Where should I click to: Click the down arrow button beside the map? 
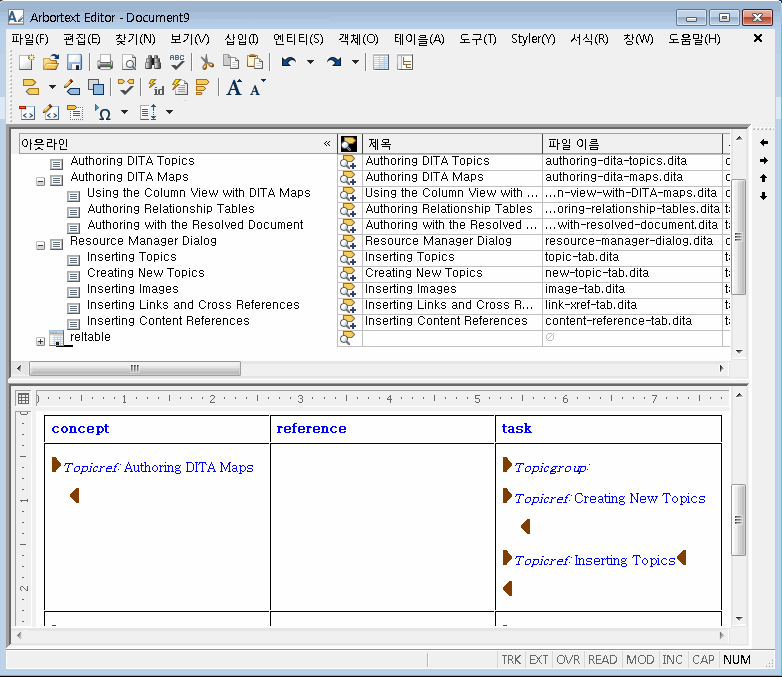click(764, 196)
